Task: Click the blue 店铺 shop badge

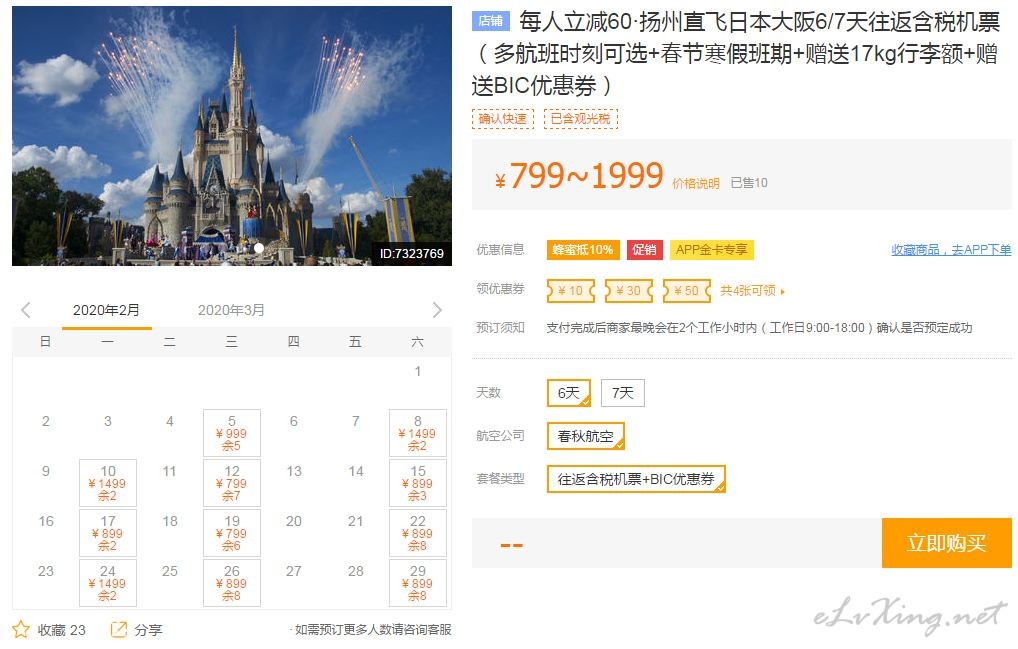Action: (491, 21)
